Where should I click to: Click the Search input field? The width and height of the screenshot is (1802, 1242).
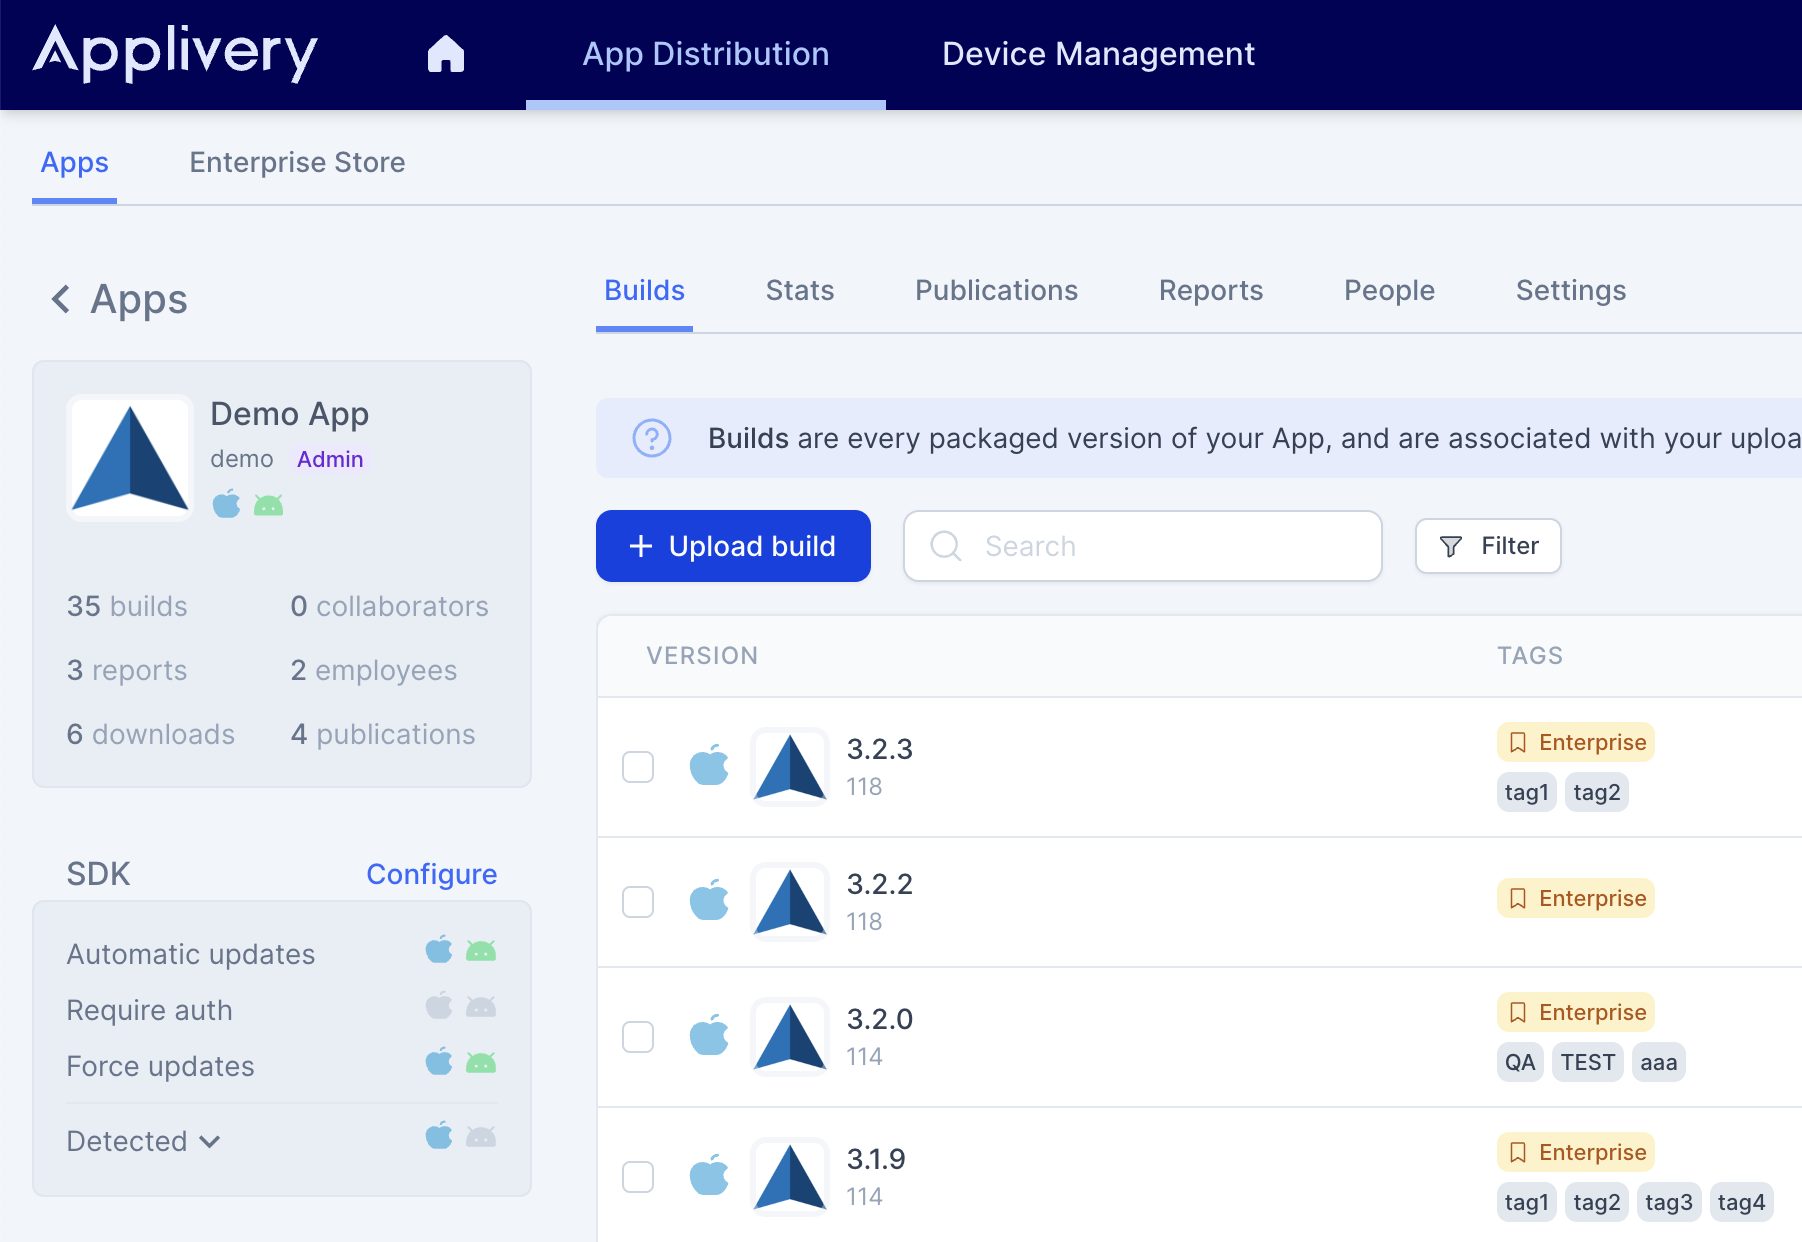click(1140, 546)
